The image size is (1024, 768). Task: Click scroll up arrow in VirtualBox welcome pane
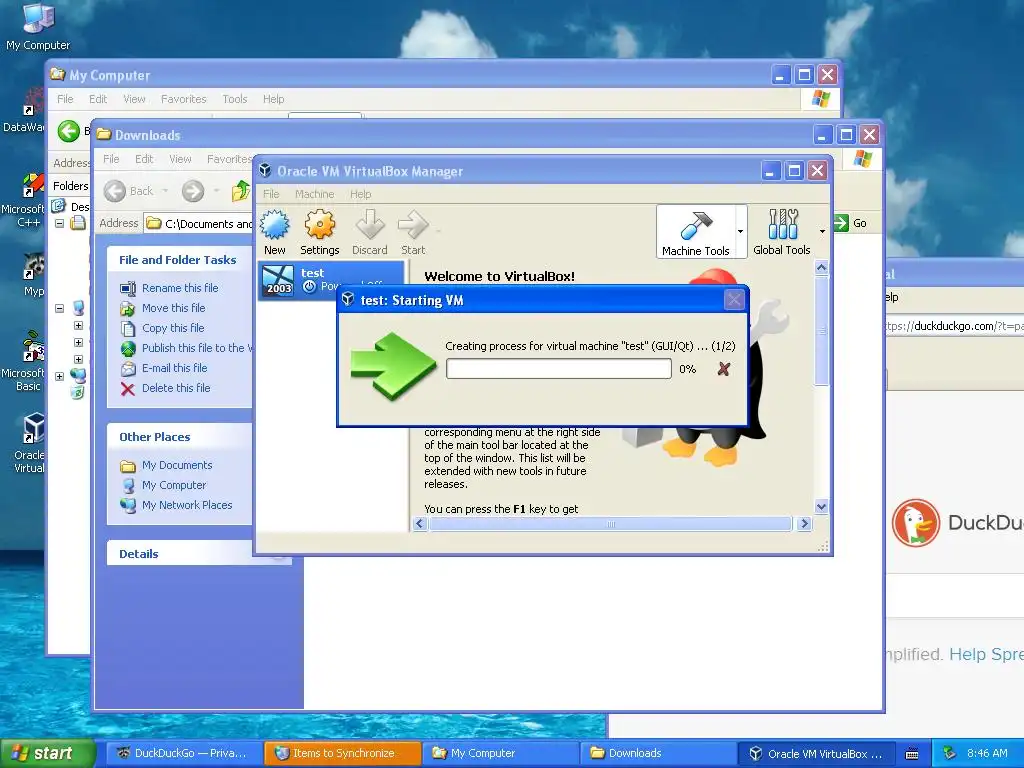coord(822,267)
